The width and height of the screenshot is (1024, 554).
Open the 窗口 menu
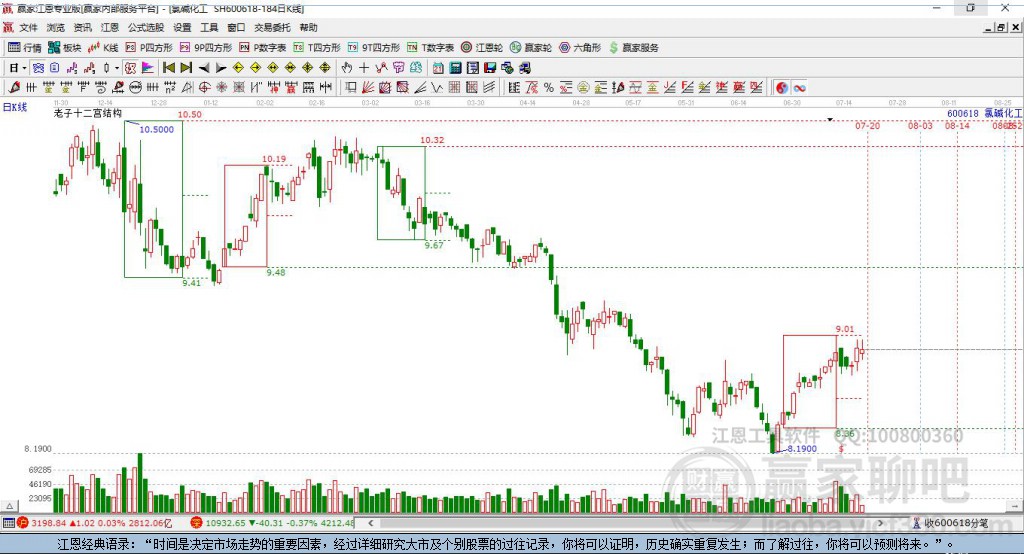click(x=236, y=27)
